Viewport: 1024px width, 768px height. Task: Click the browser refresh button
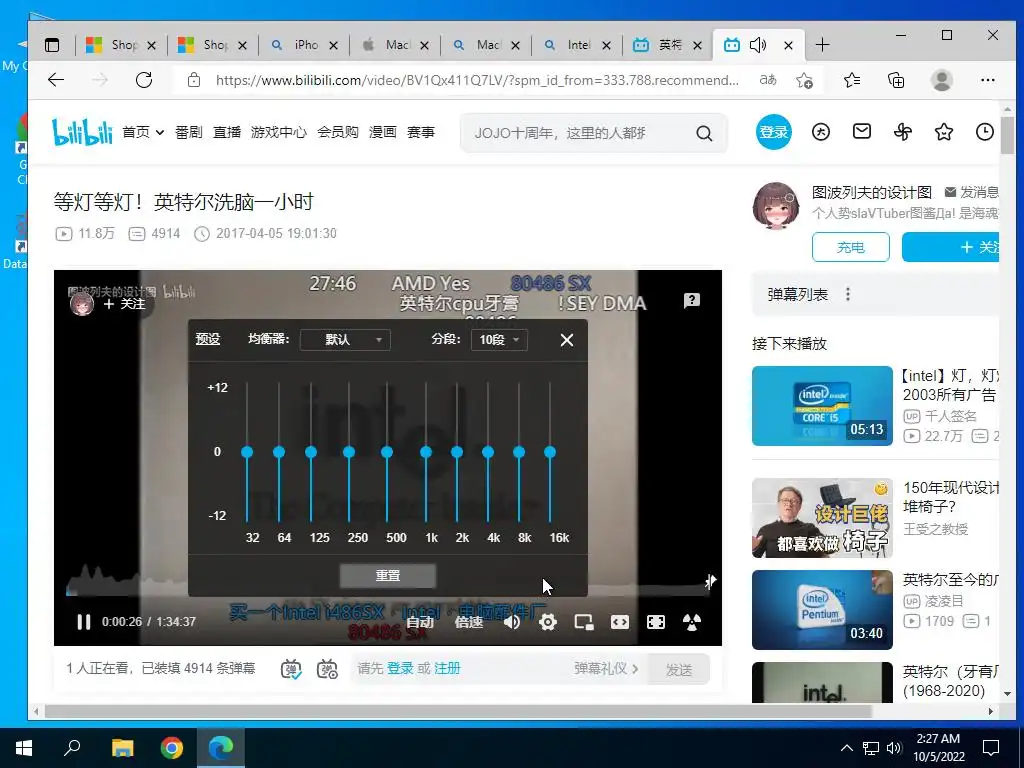[144, 80]
